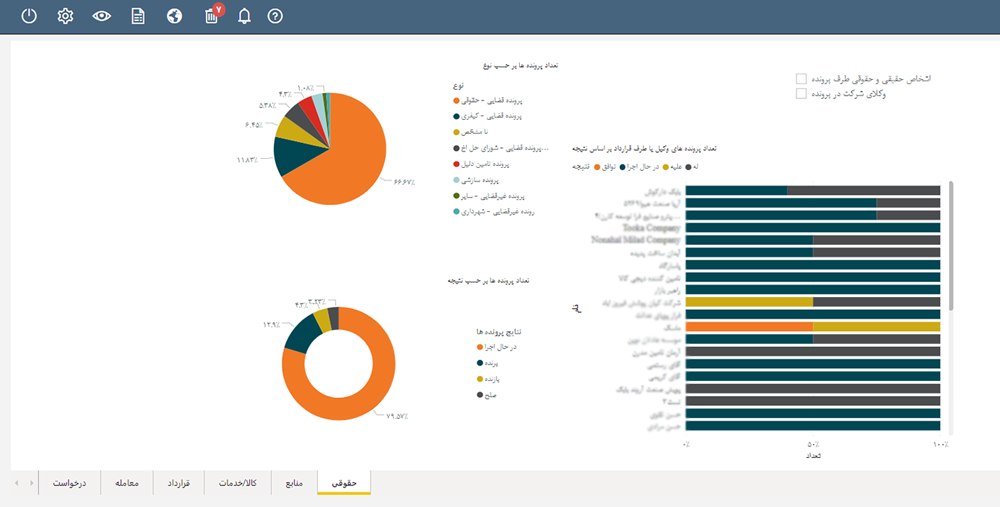Go to the 'درخواست' tab
1000x507 pixels.
pyautogui.click(x=69, y=483)
